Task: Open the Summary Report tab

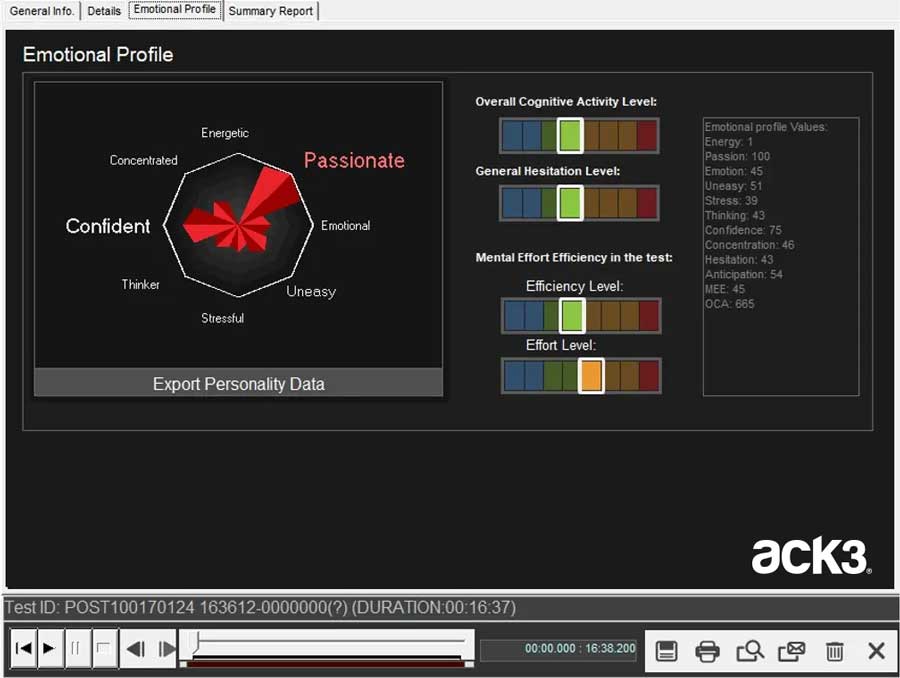Action: [x=270, y=11]
